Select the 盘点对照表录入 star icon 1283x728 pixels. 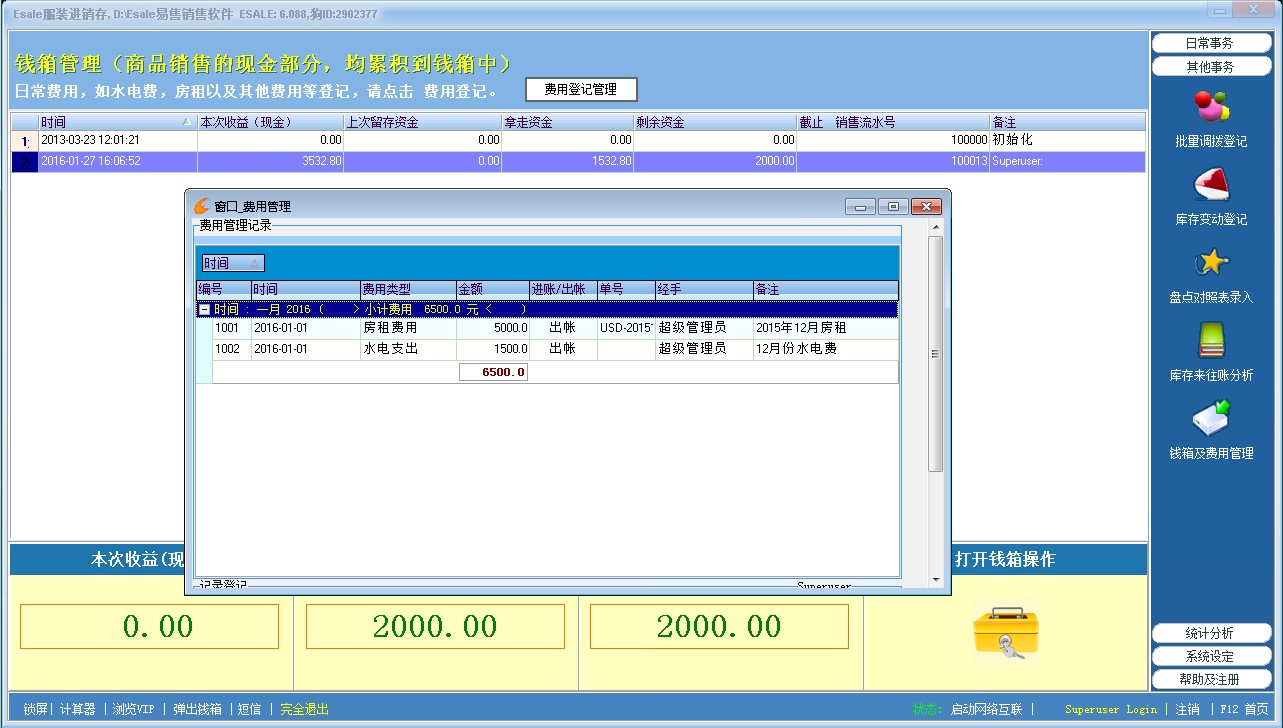pyautogui.click(x=1211, y=263)
